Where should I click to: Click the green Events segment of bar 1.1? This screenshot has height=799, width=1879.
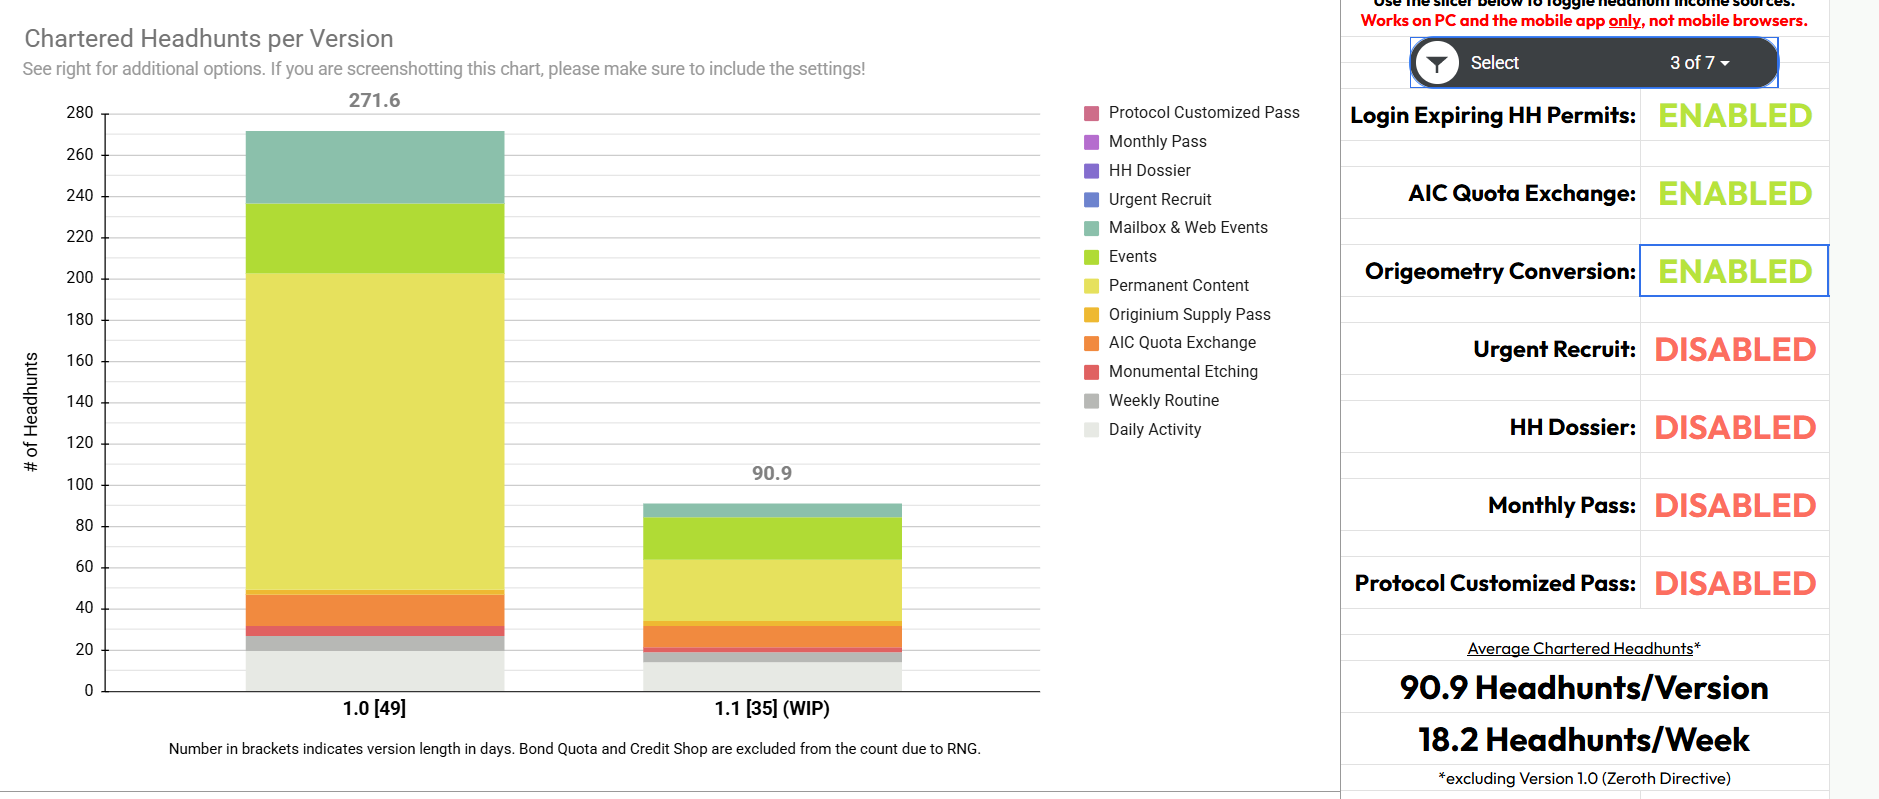772,538
